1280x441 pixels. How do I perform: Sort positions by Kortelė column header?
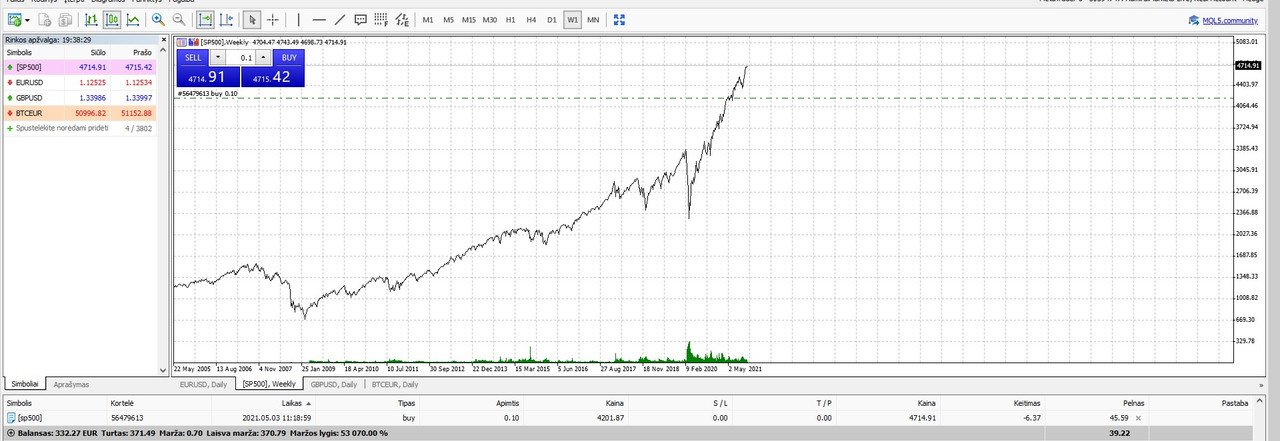coord(122,402)
